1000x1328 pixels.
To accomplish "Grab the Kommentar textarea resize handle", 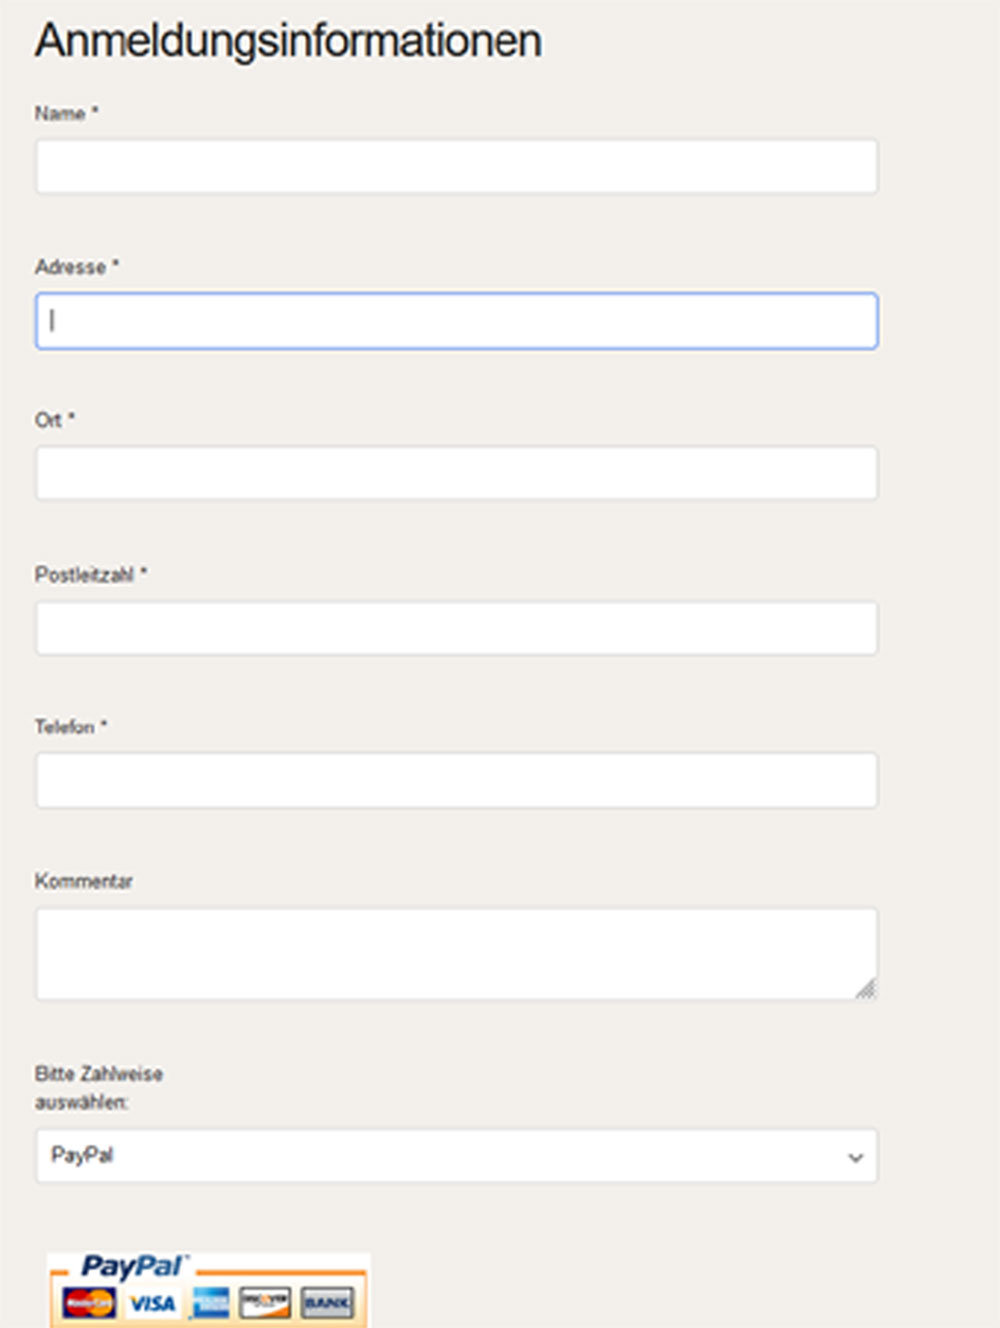I will click(866, 989).
